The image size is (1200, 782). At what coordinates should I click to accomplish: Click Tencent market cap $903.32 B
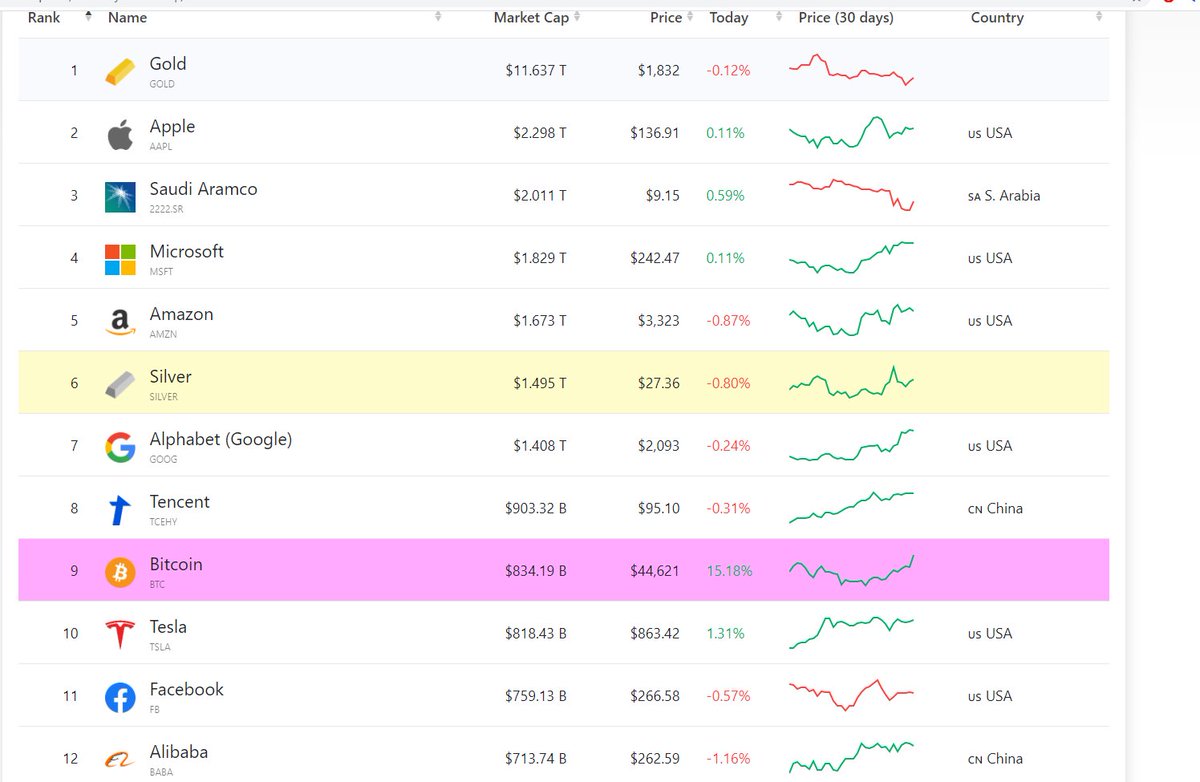[536, 509]
